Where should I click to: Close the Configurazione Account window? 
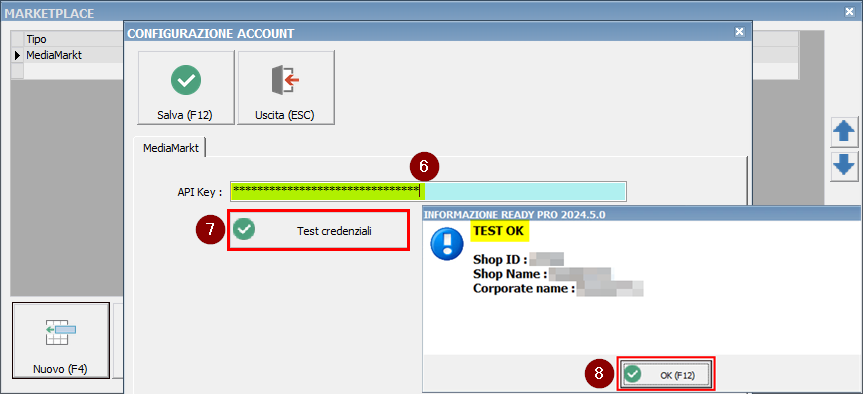pyautogui.click(x=739, y=32)
